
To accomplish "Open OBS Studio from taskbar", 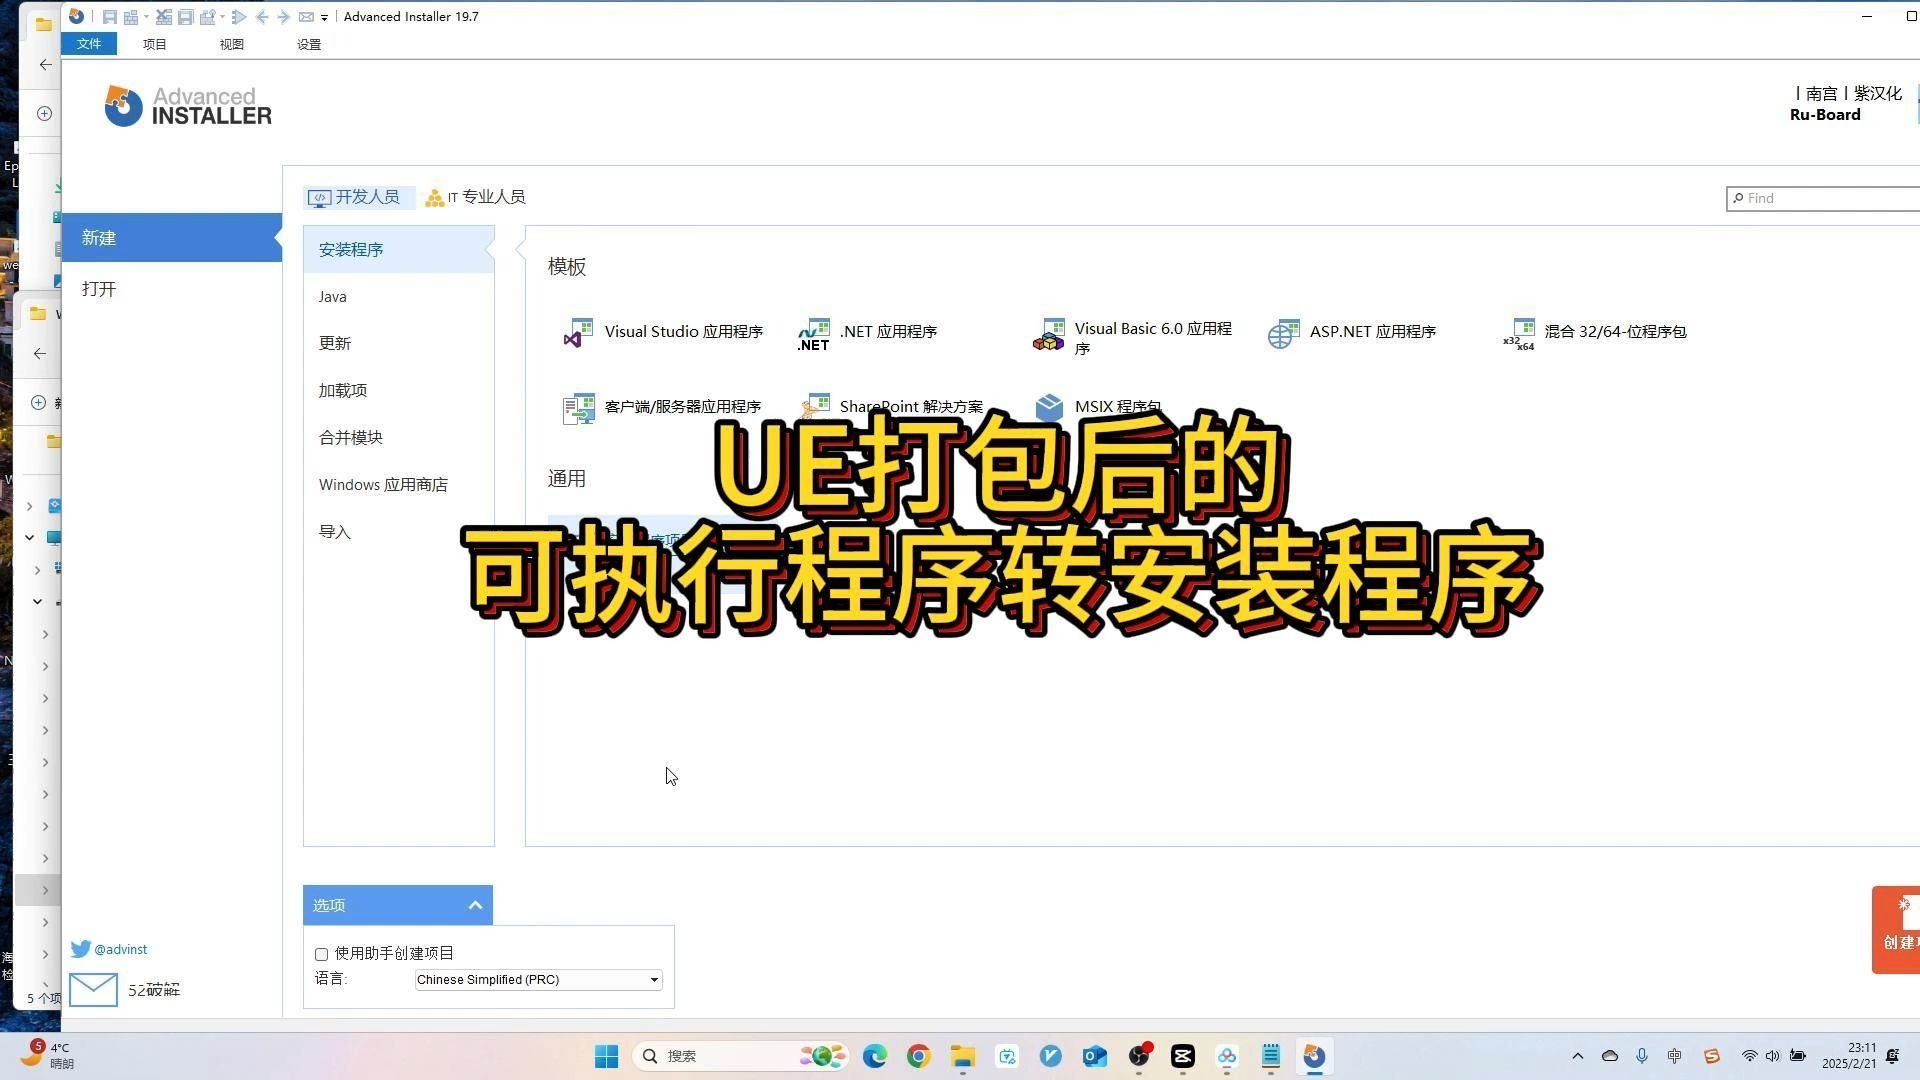I will click(x=1139, y=1056).
